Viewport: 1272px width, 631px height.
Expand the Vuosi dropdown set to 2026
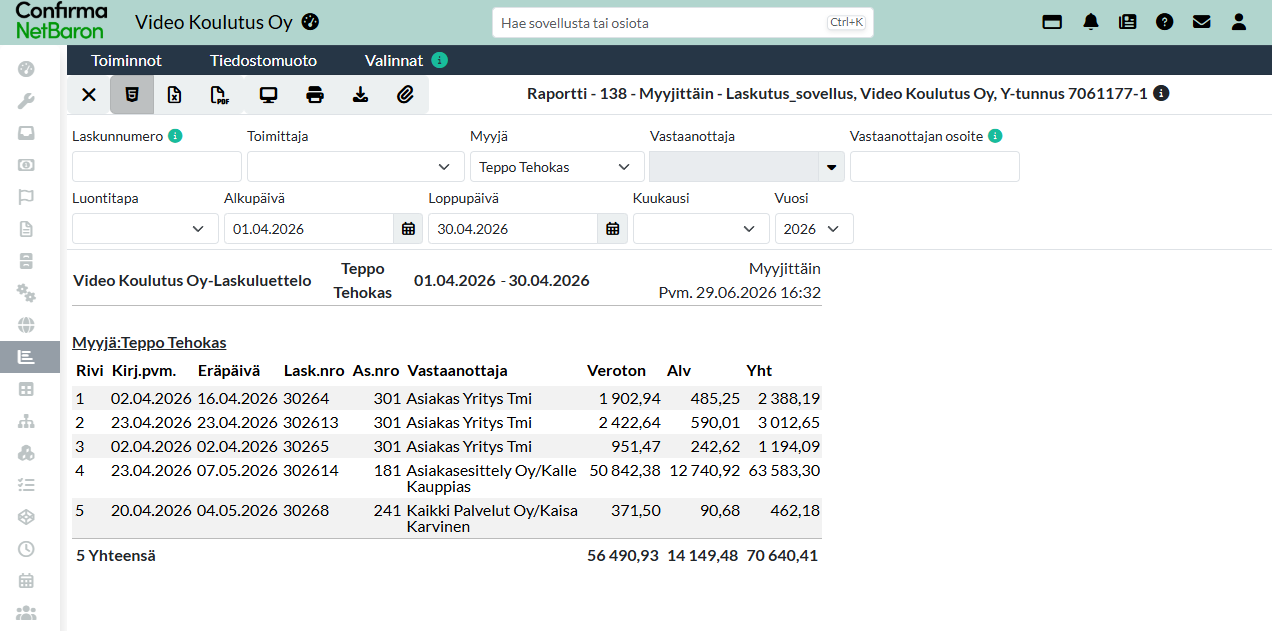pyautogui.click(x=814, y=229)
